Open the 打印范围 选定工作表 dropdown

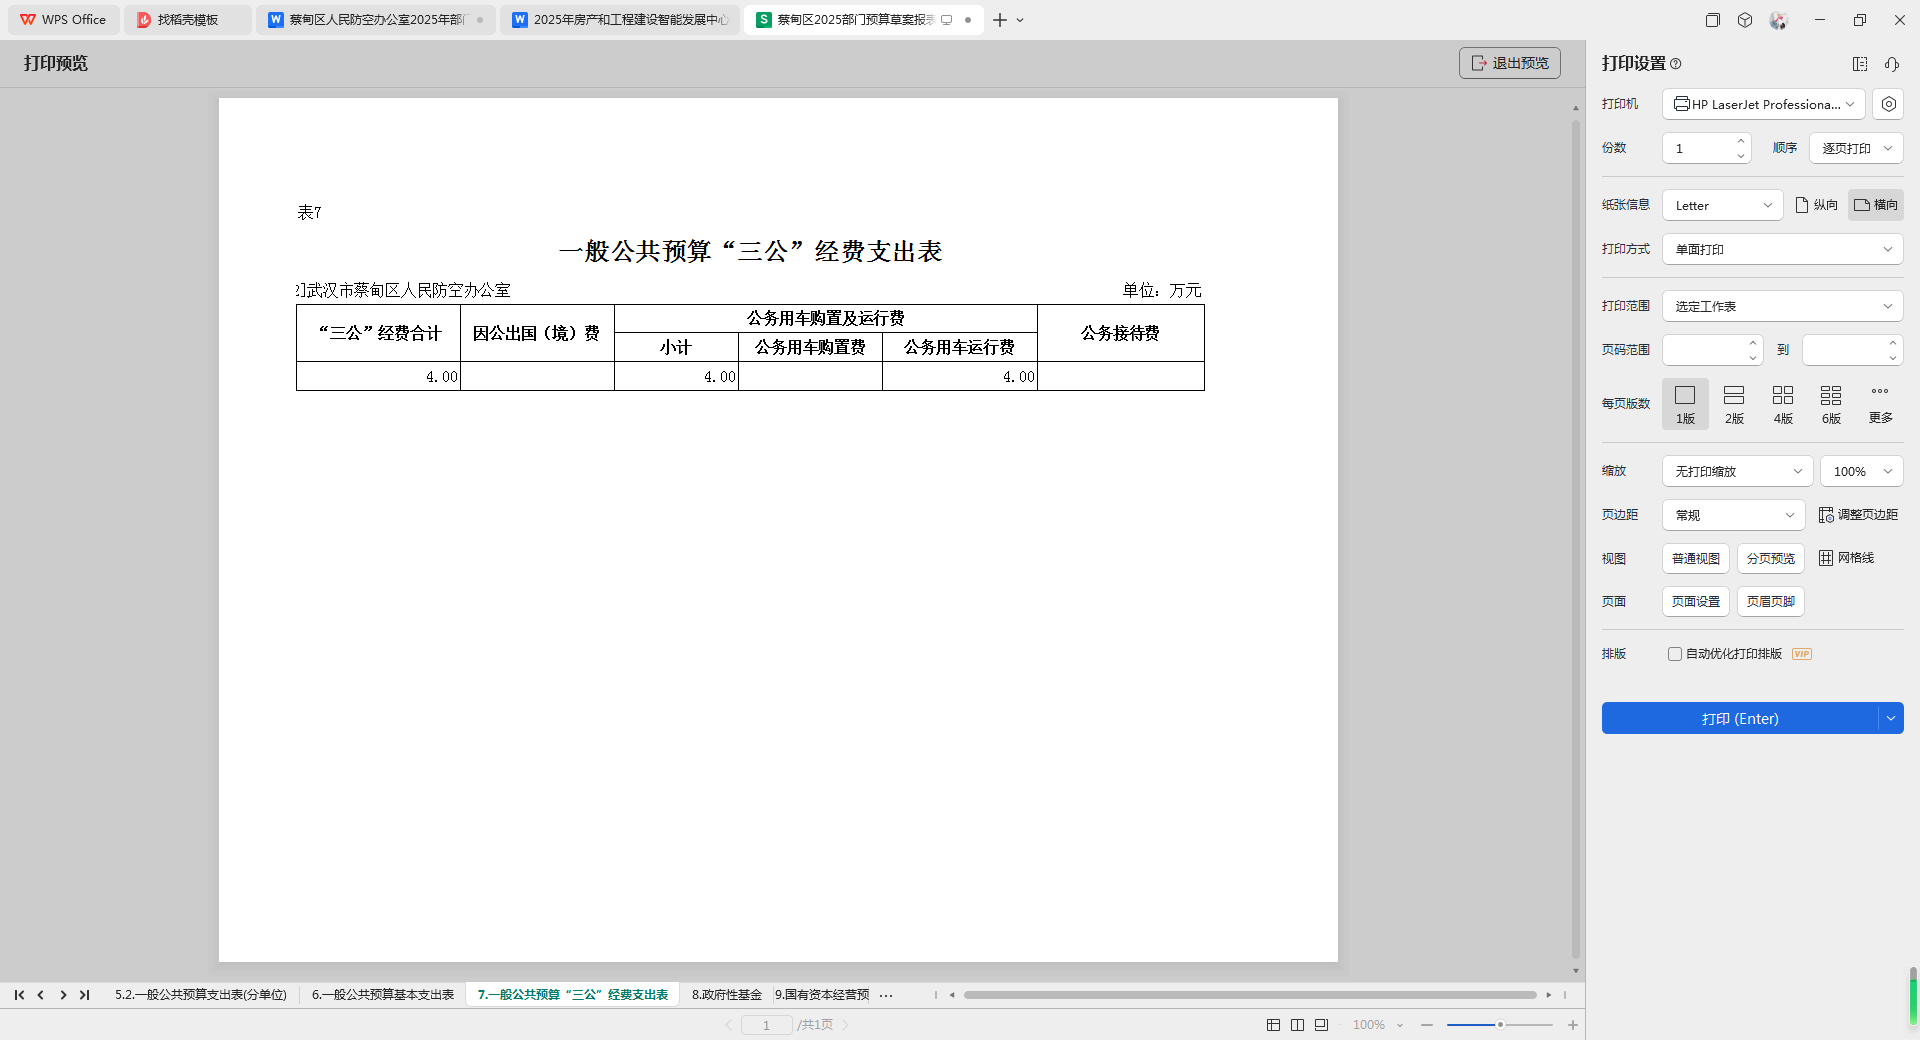[1782, 306]
